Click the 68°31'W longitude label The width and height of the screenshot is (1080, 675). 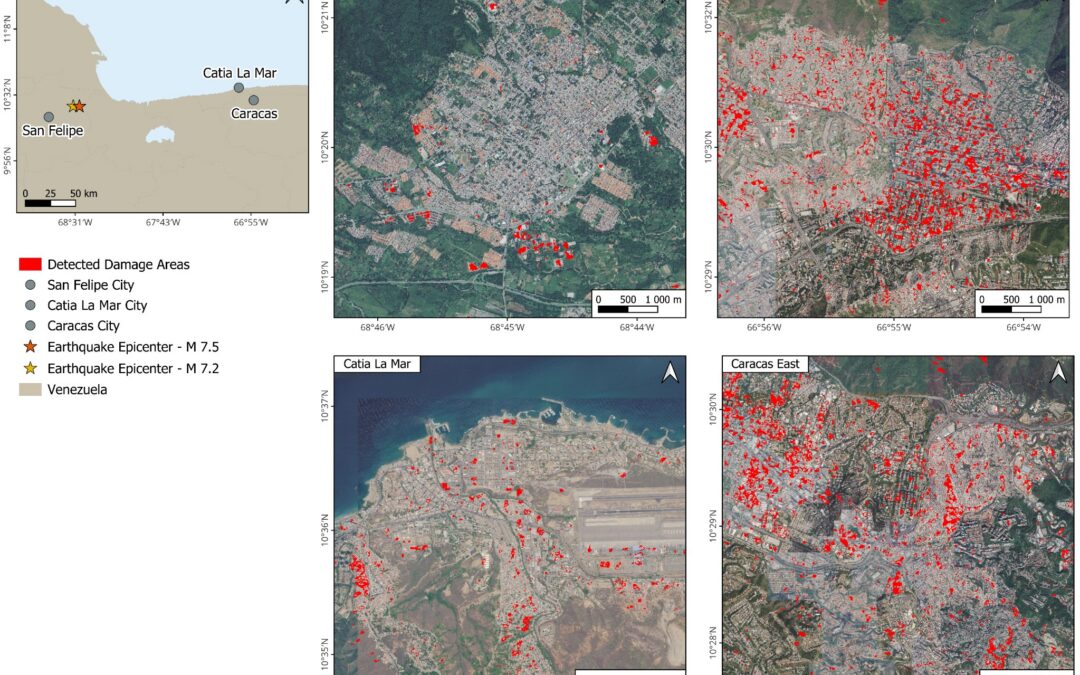click(75, 222)
